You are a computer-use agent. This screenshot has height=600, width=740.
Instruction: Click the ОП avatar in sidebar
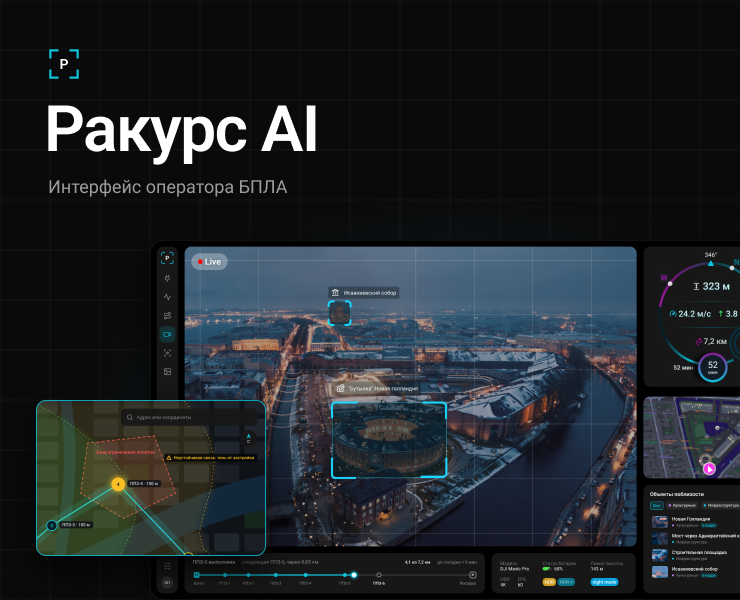(167, 583)
